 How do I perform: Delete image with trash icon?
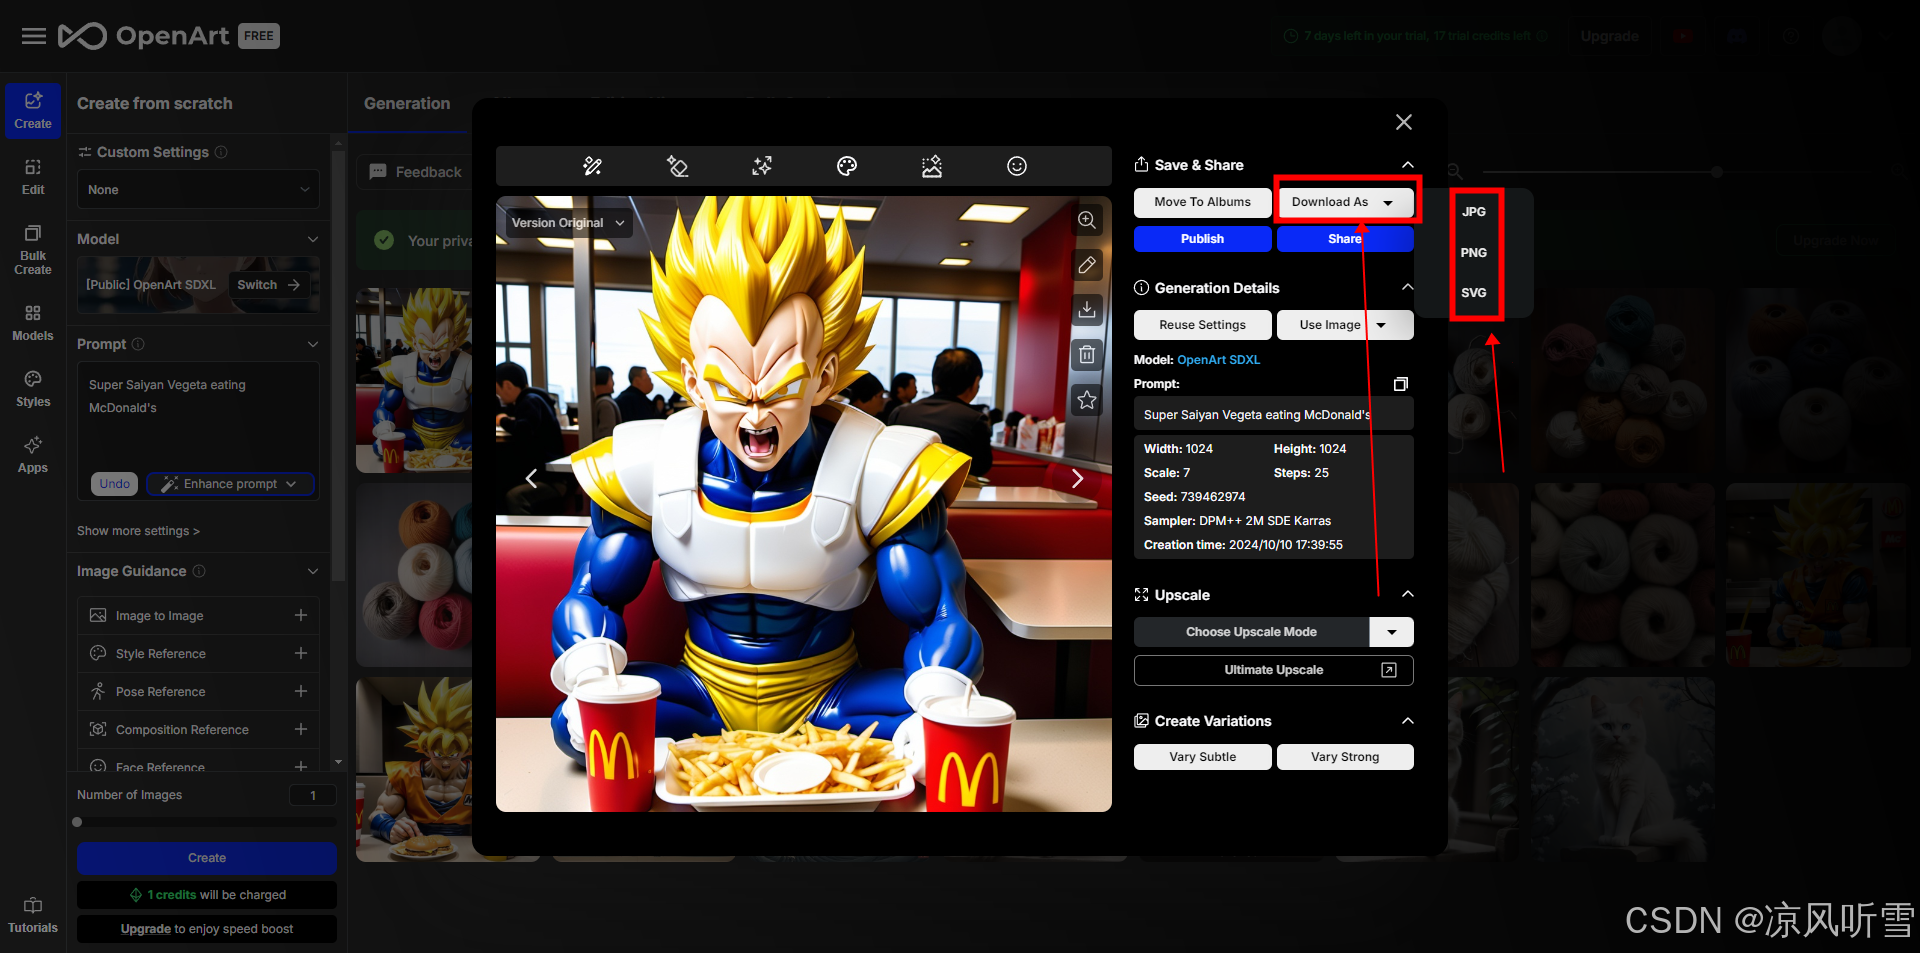point(1087,355)
